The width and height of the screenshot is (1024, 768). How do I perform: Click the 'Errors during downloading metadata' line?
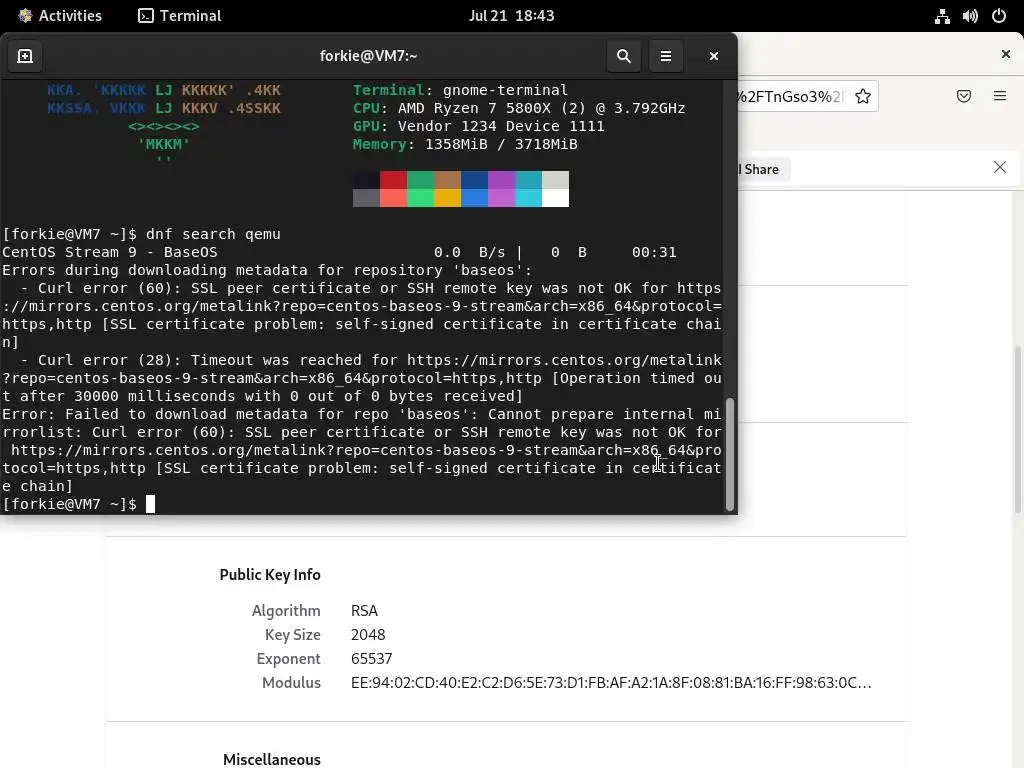point(267,270)
